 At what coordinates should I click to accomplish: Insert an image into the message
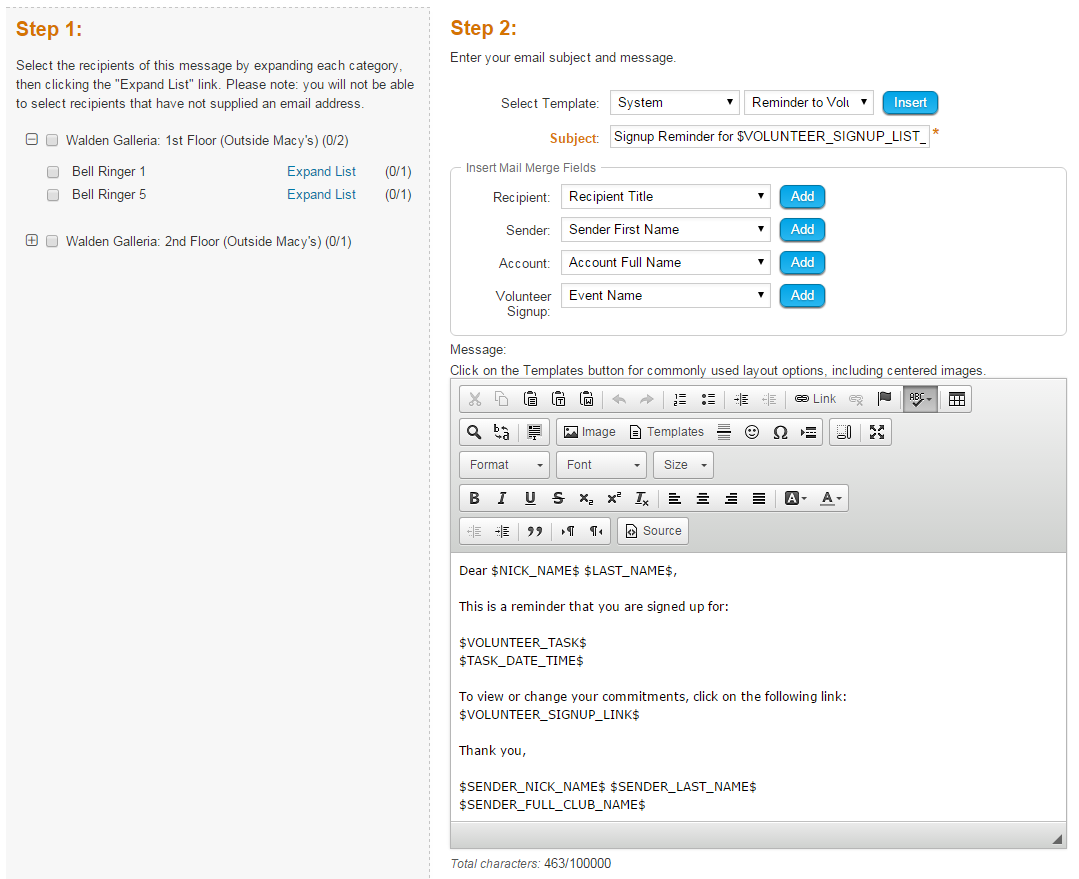pyautogui.click(x=590, y=432)
